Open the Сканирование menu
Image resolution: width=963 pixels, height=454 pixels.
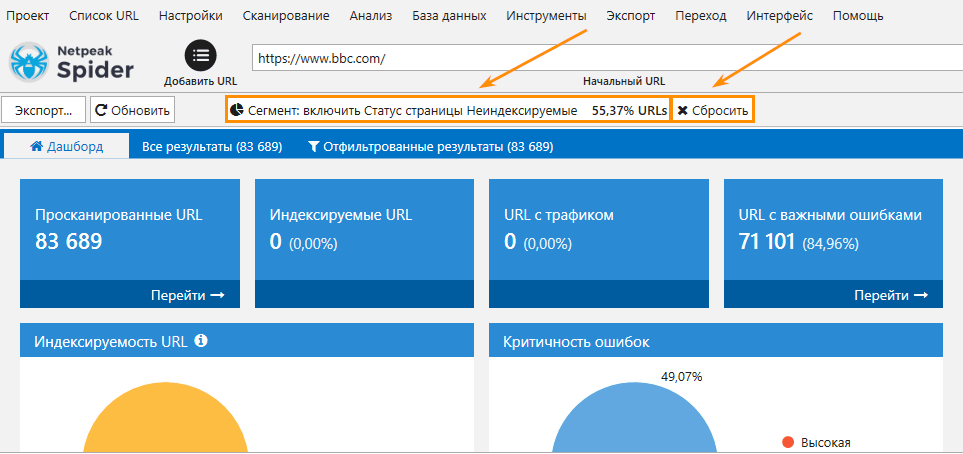click(286, 16)
